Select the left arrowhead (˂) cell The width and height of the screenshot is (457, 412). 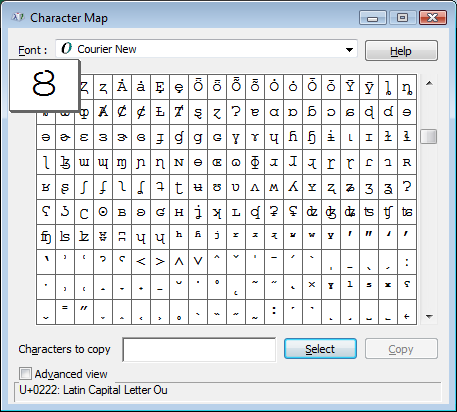[141, 262]
